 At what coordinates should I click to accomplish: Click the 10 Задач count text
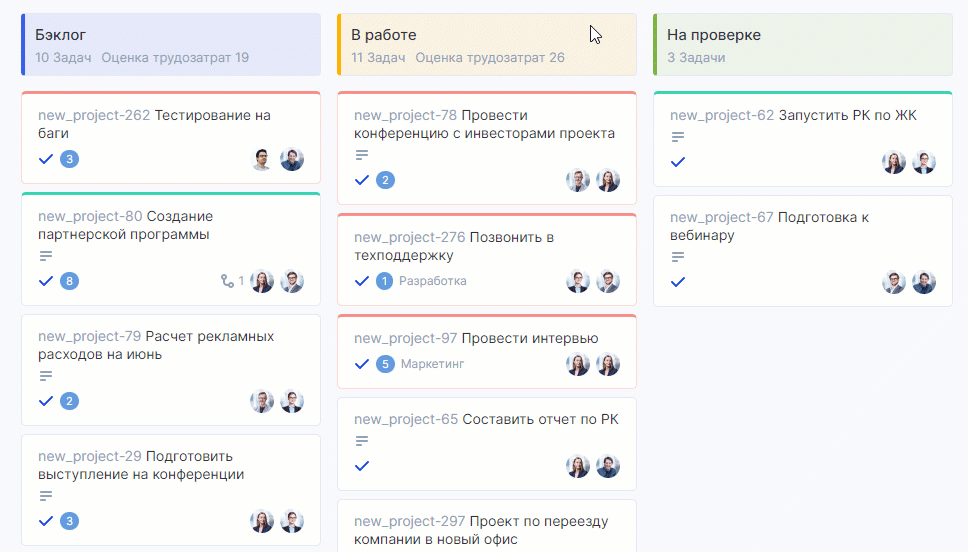63,58
